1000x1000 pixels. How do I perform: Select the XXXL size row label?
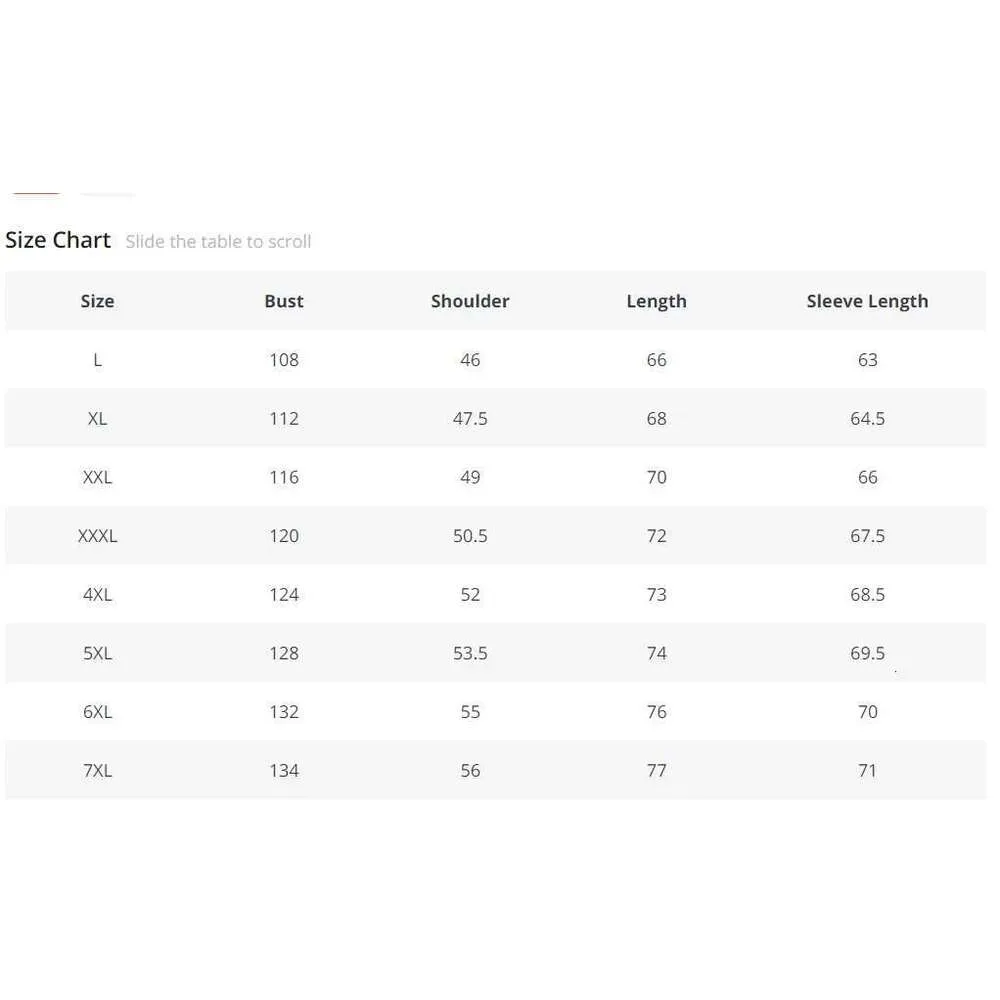(x=98, y=536)
